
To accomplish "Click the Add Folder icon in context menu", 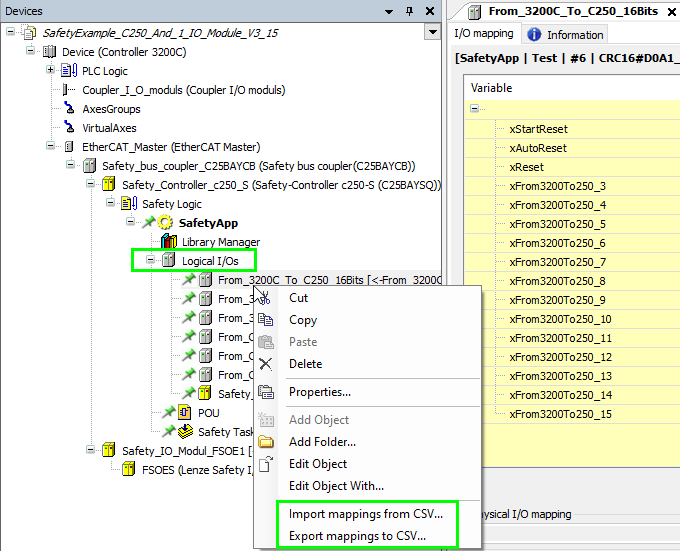I will coord(265,442).
